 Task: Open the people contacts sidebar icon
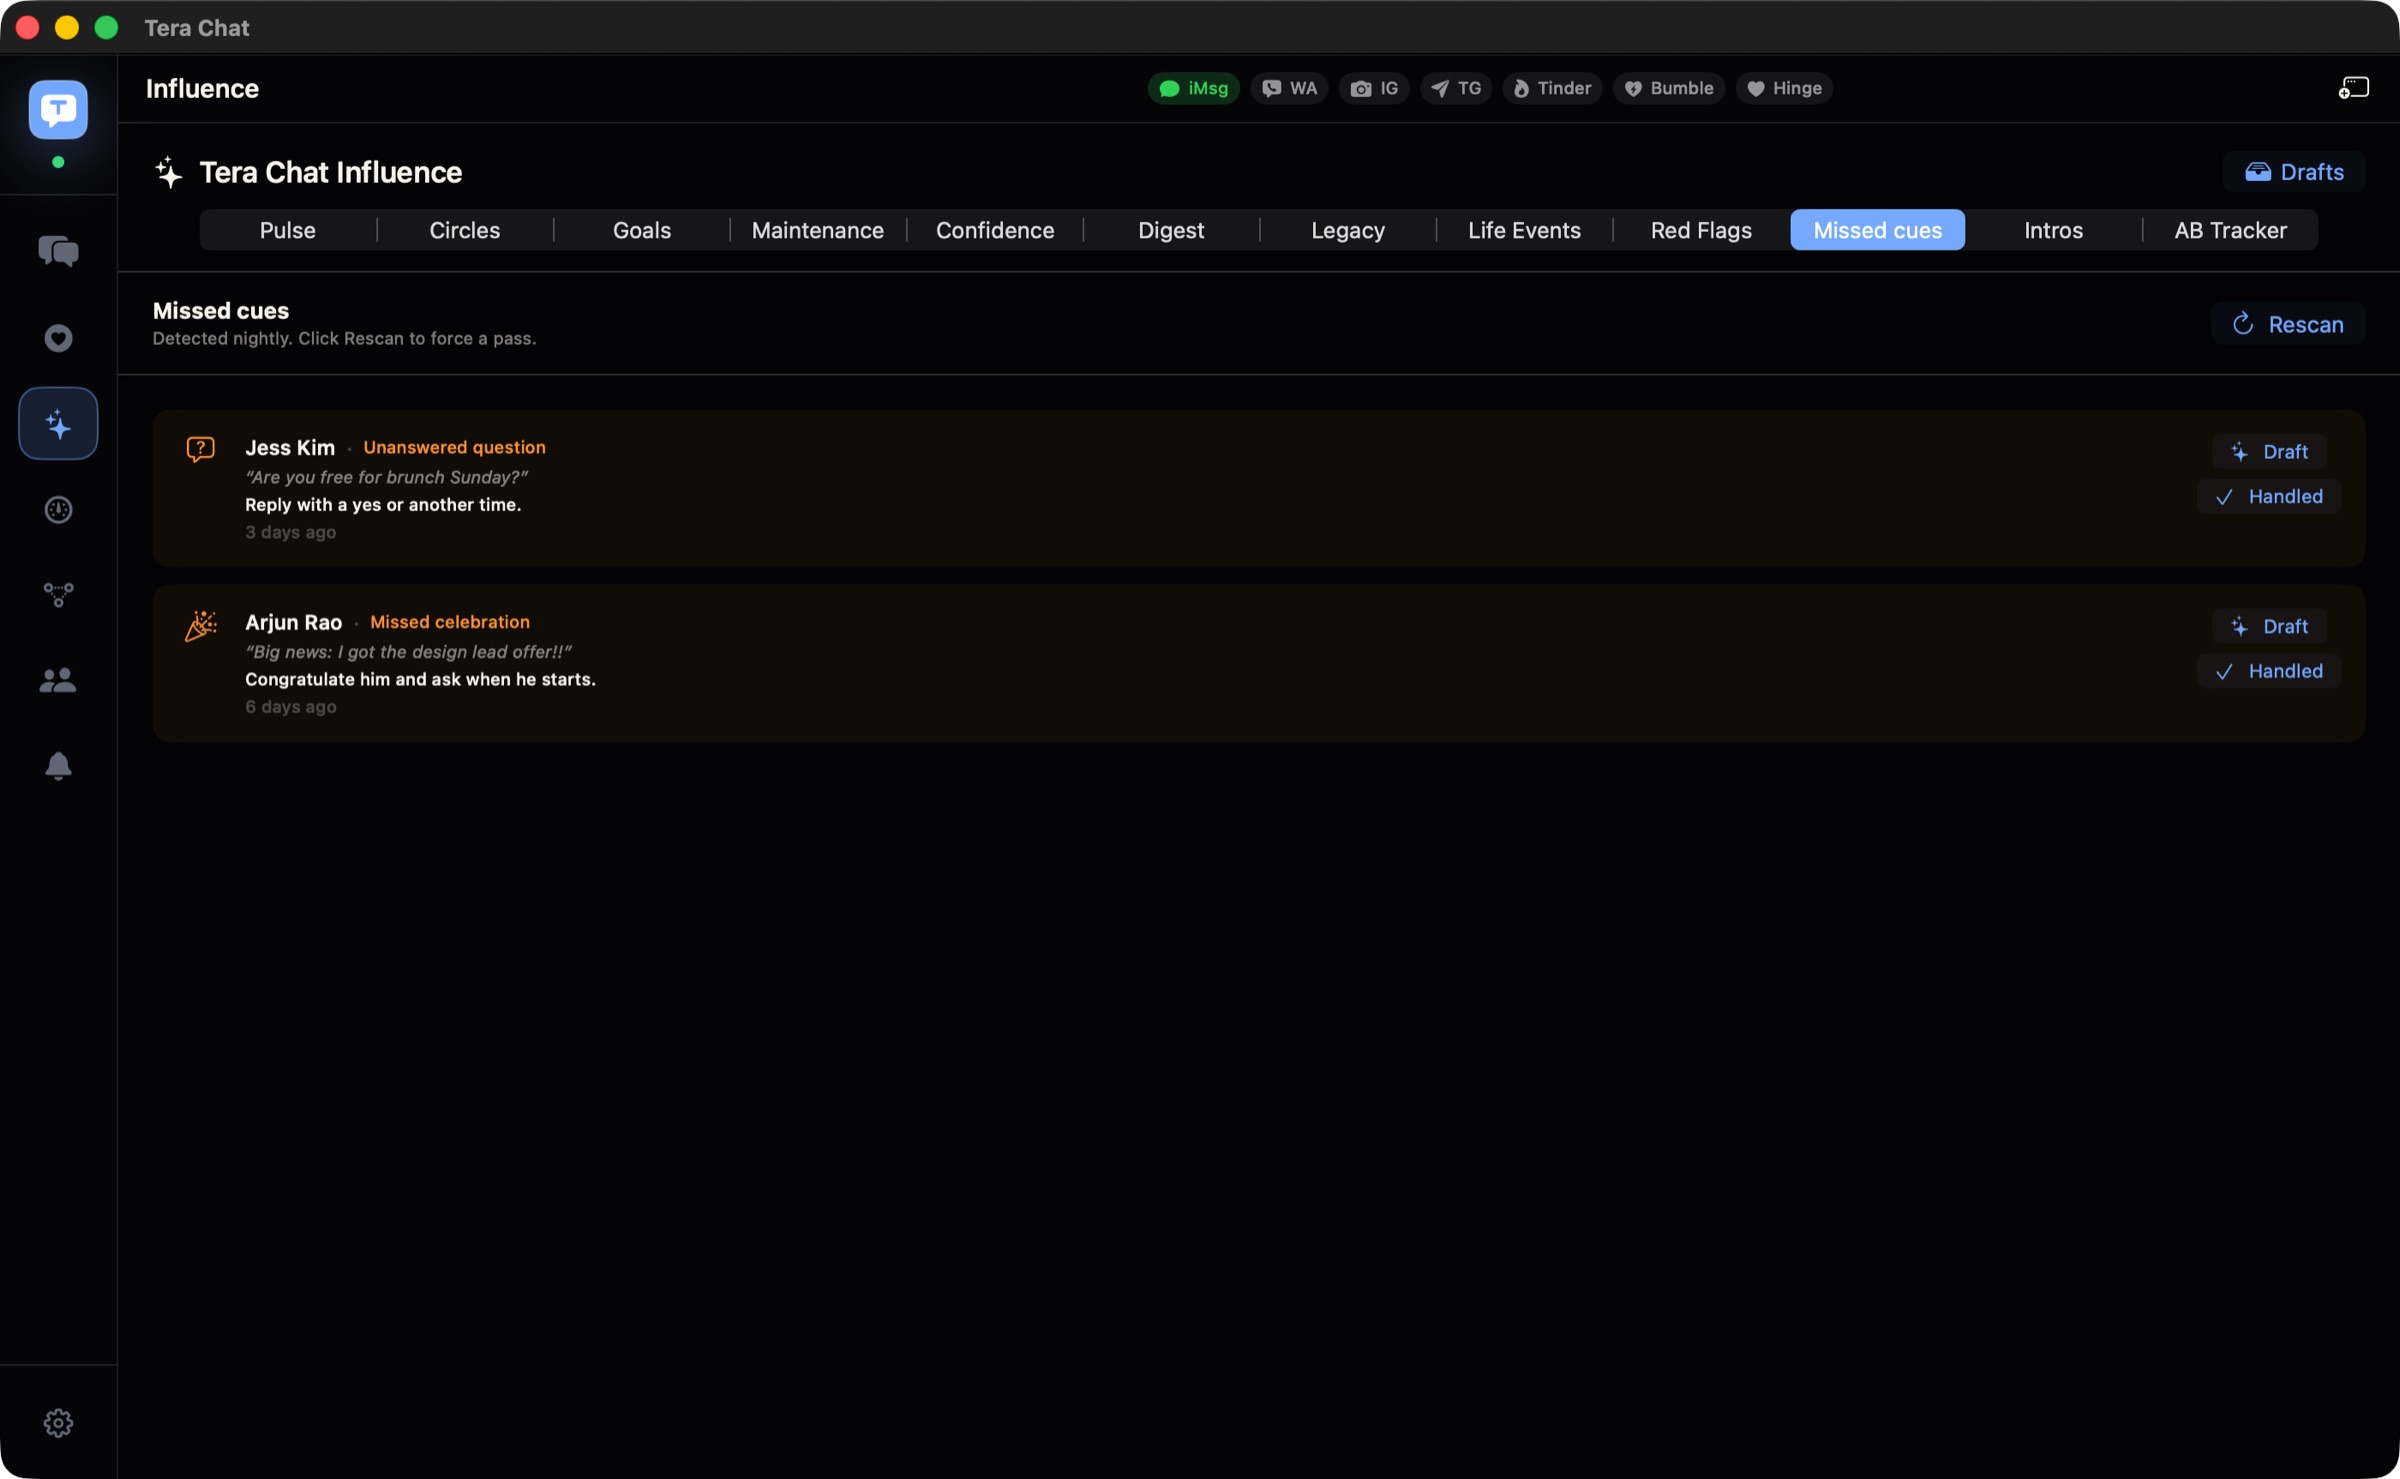[58, 681]
